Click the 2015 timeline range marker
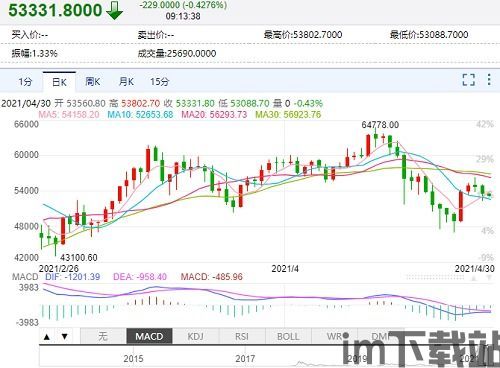This screenshot has height=368, width=500. click(133, 359)
